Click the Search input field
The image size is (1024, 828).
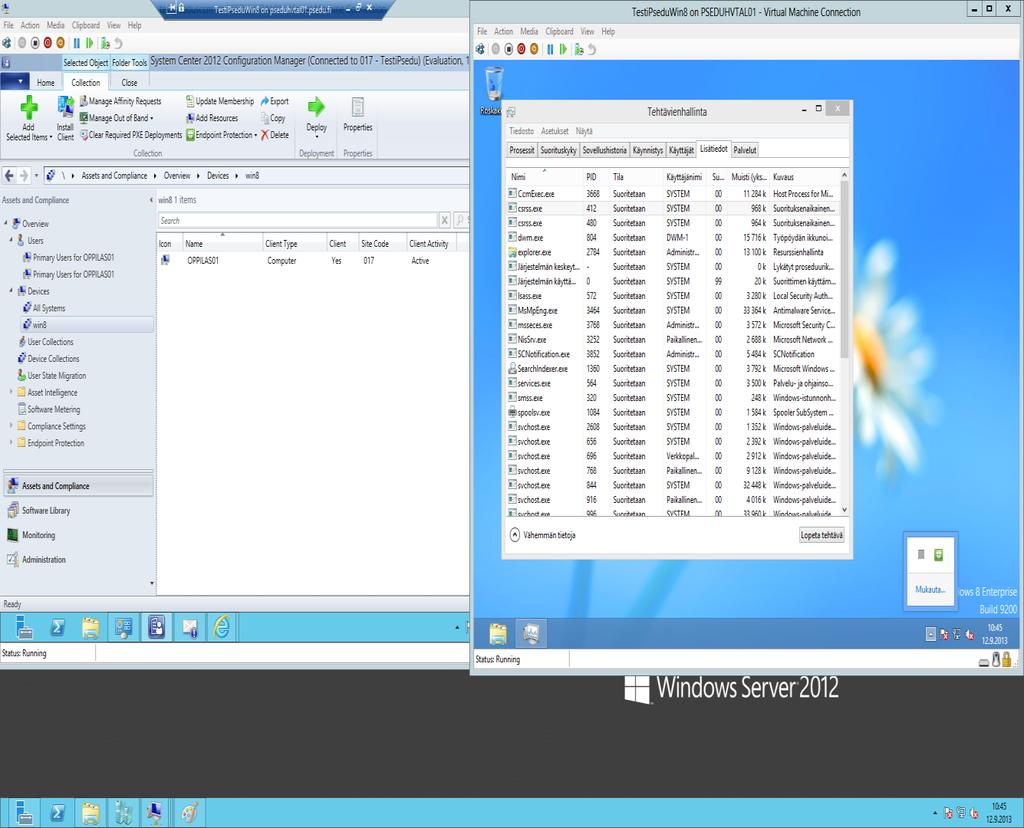(298, 221)
